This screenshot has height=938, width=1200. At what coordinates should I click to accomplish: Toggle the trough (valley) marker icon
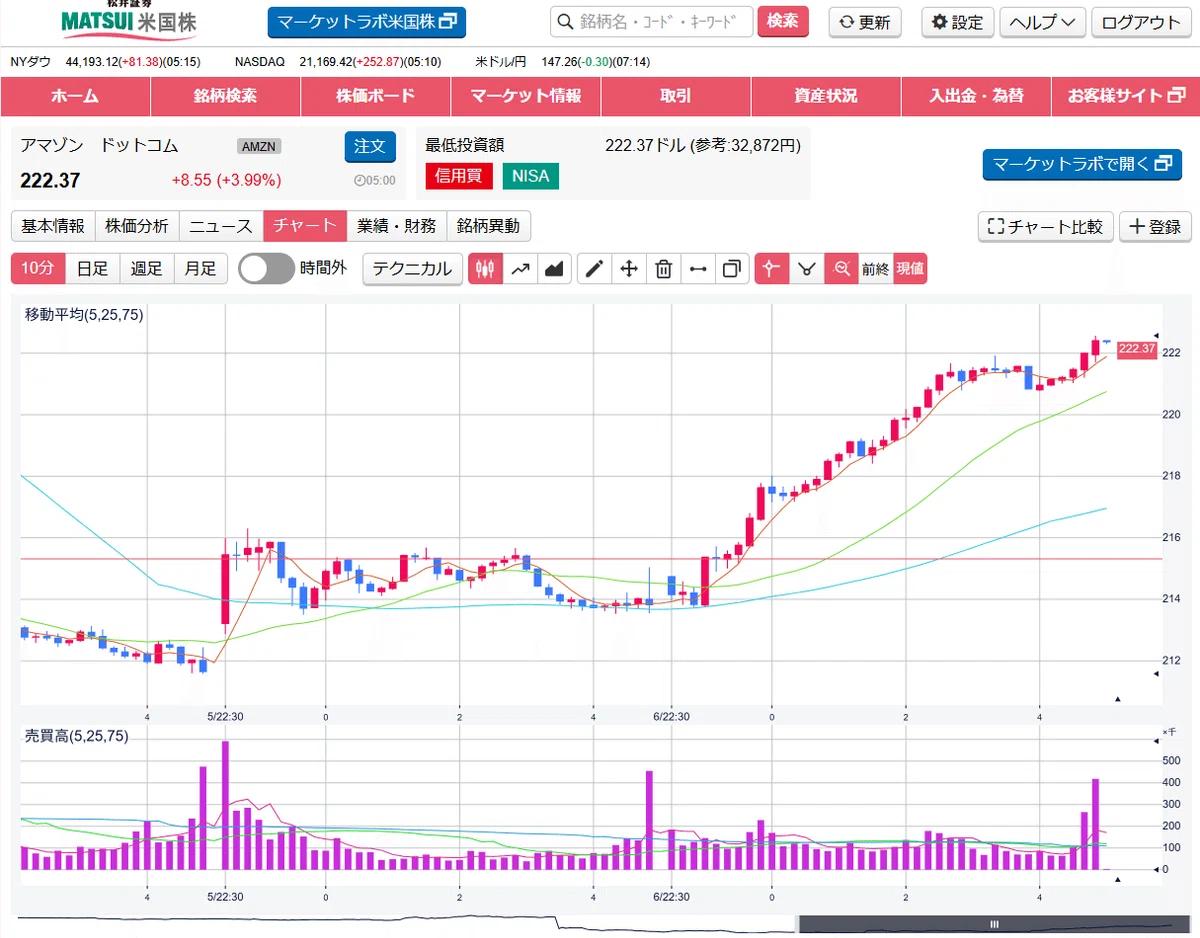pos(807,269)
